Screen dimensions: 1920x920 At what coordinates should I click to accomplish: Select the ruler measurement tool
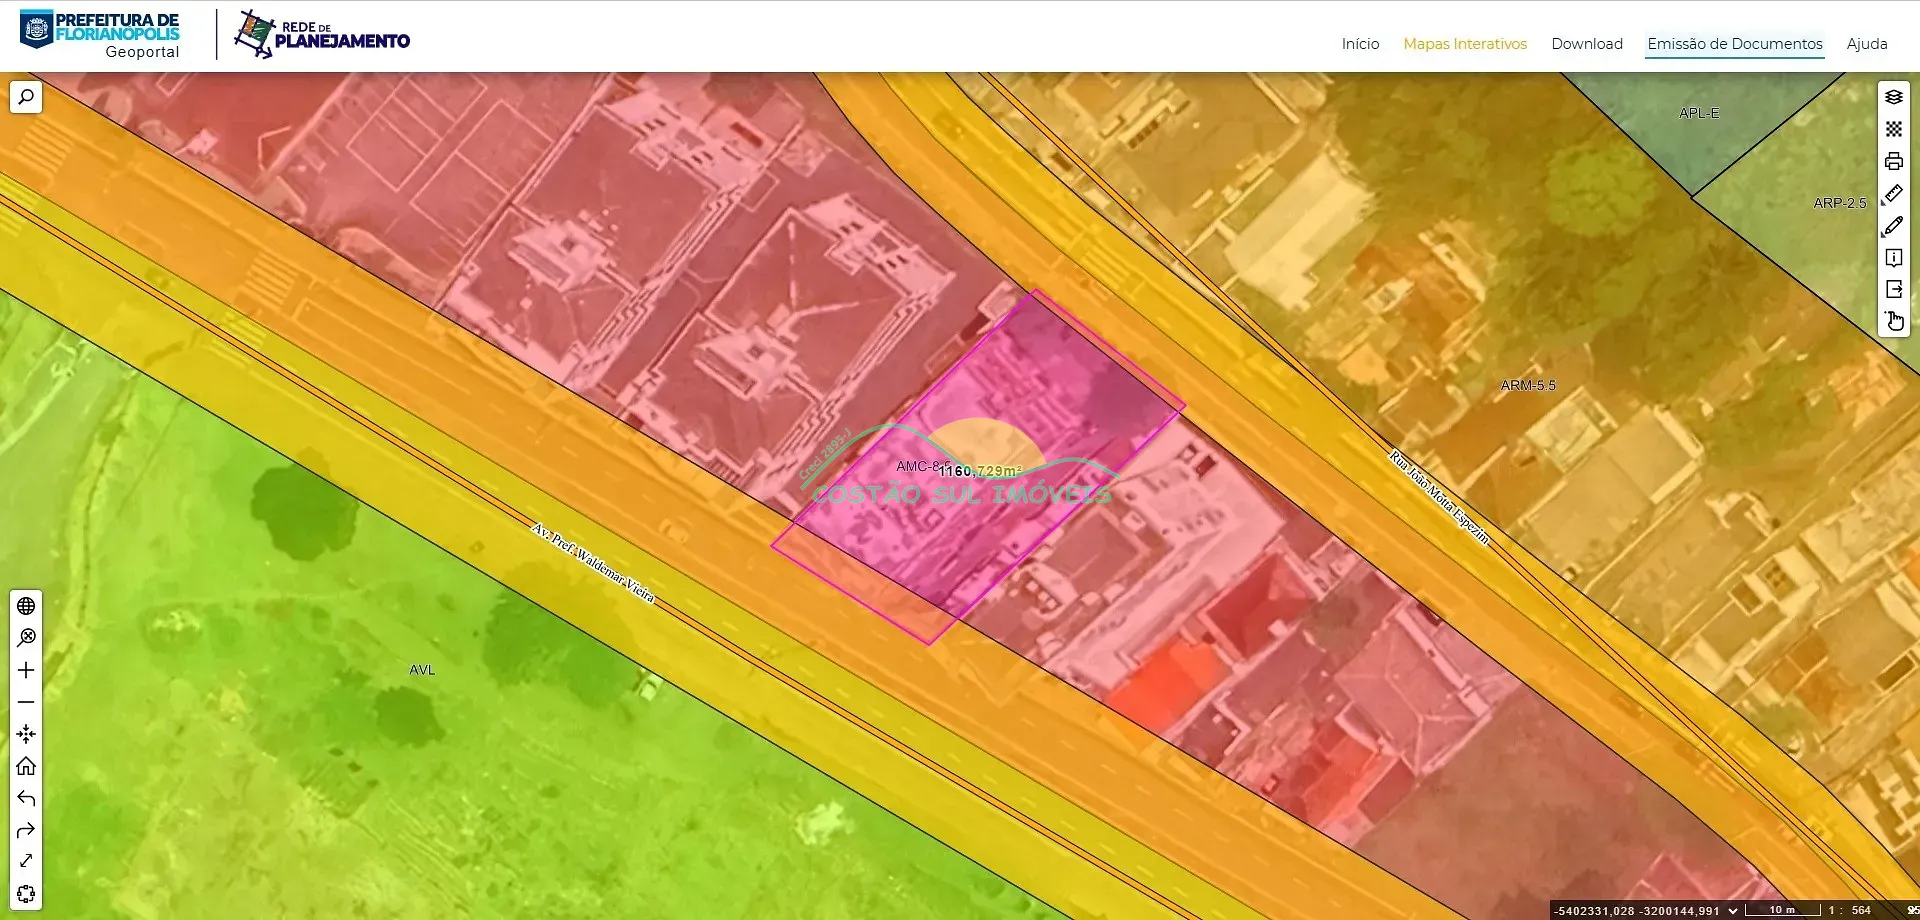[x=1894, y=193]
